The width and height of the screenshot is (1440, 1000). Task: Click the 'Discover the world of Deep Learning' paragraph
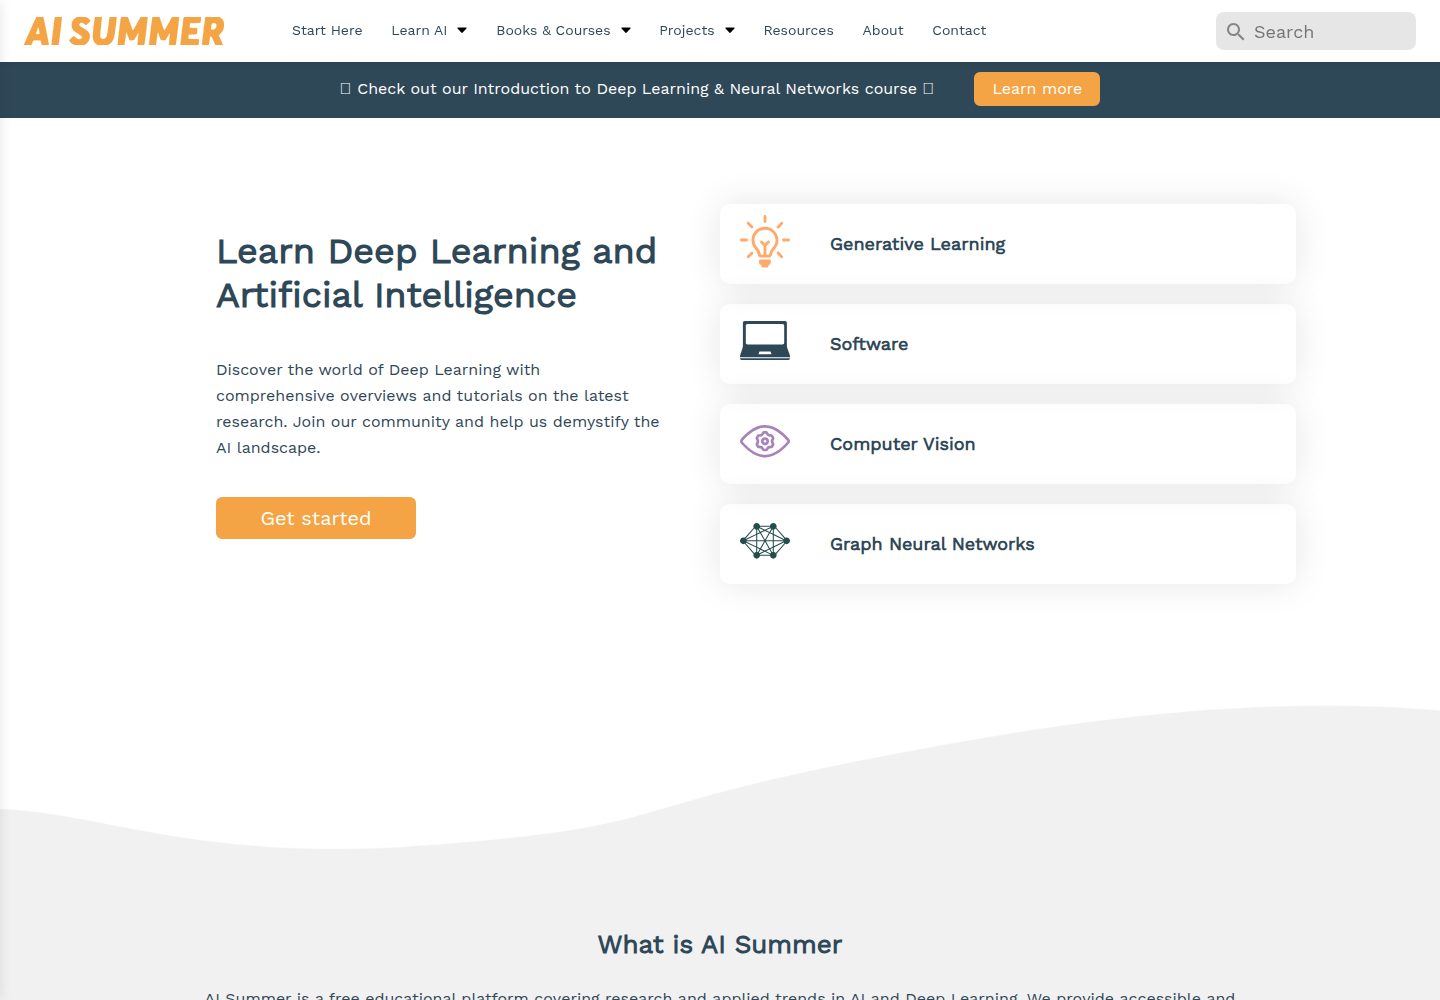tap(438, 409)
